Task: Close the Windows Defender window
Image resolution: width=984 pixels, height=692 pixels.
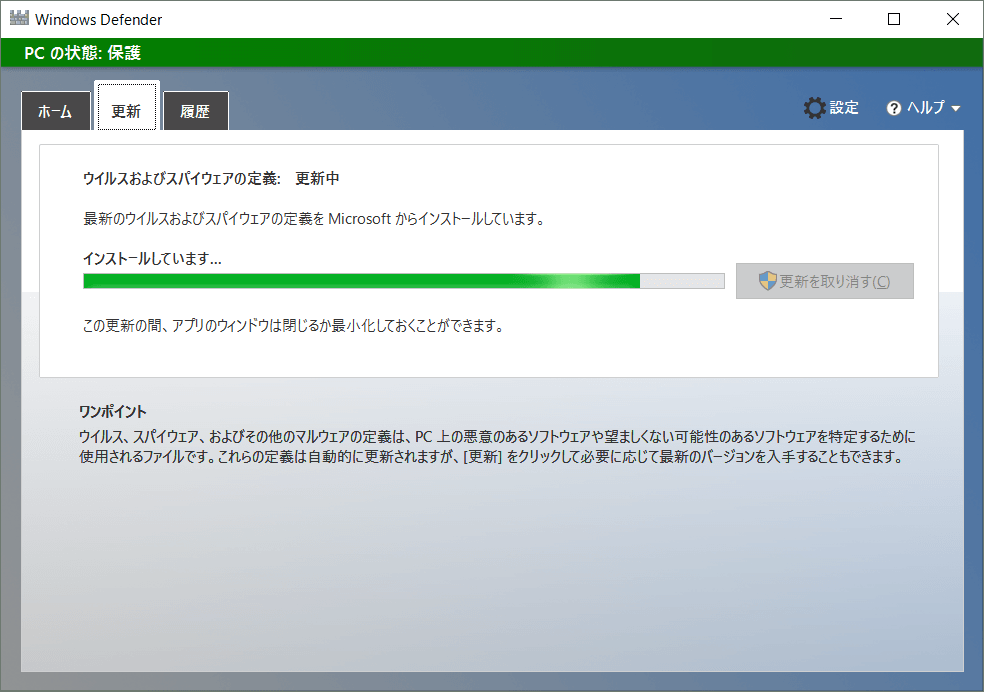Action: (x=952, y=19)
